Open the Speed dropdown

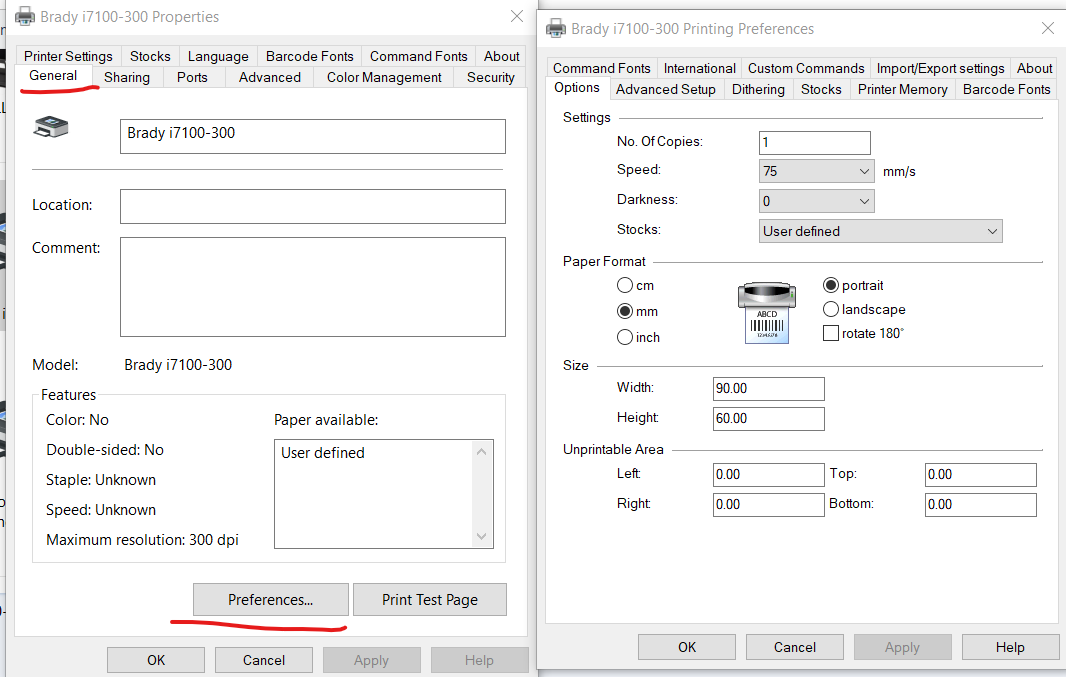(x=816, y=171)
